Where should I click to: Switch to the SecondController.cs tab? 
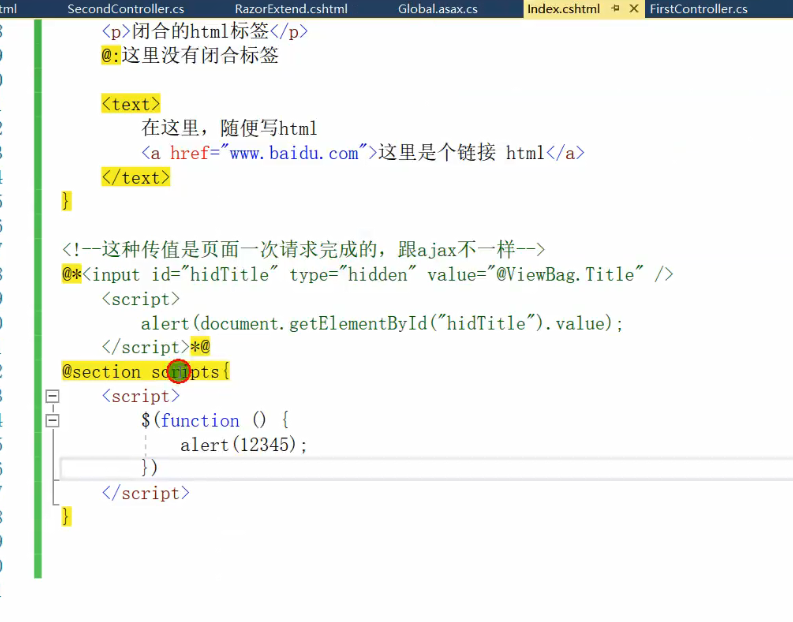coord(125,9)
